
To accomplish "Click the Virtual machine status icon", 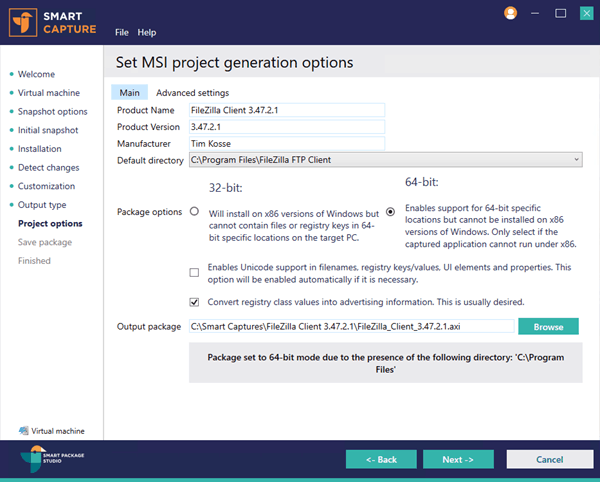I will pyautogui.click(x=23, y=431).
